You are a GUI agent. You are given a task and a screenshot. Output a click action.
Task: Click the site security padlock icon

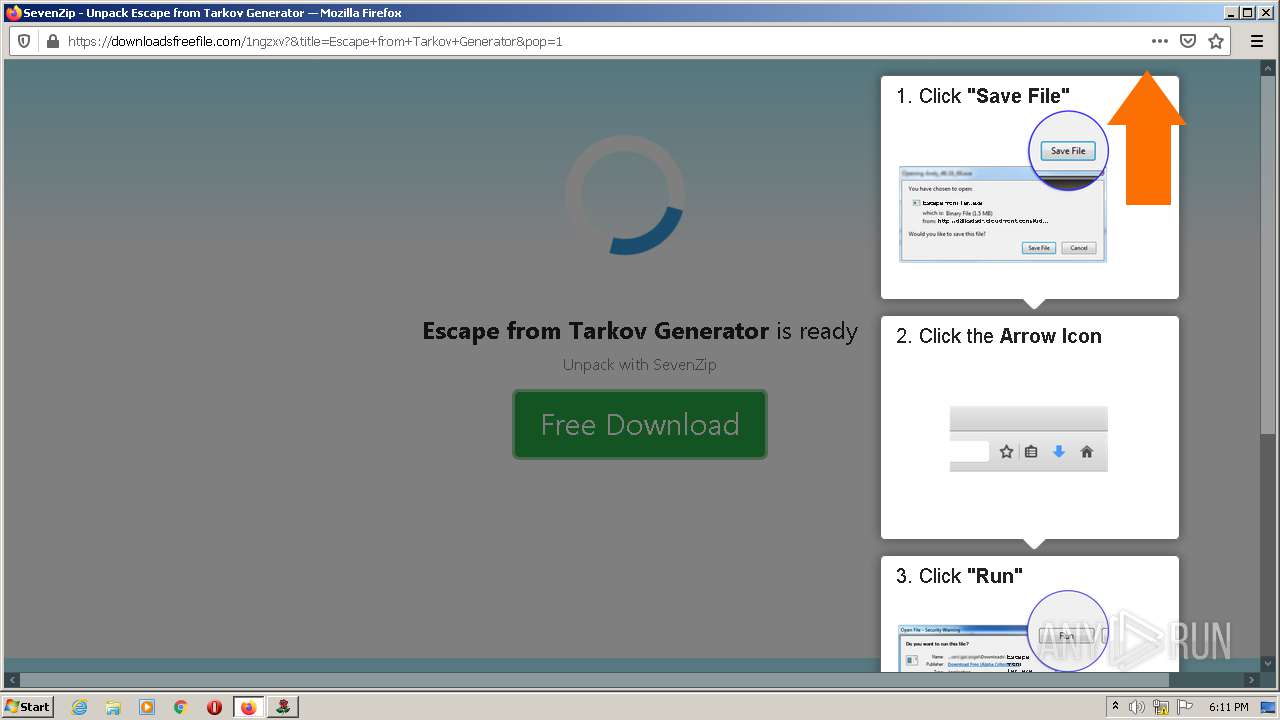[x=53, y=41]
